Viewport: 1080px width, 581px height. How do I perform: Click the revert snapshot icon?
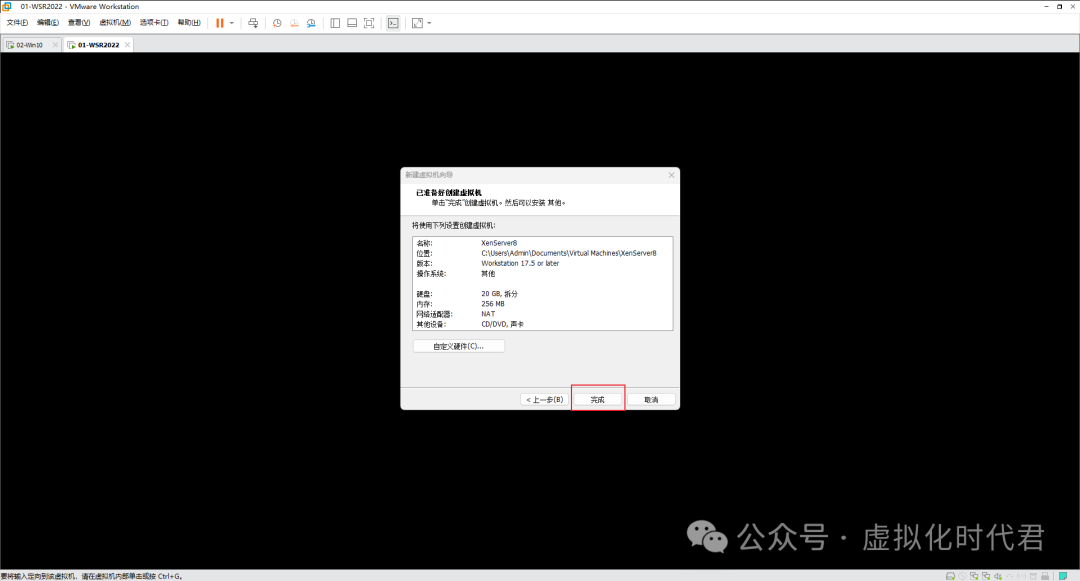pos(294,22)
